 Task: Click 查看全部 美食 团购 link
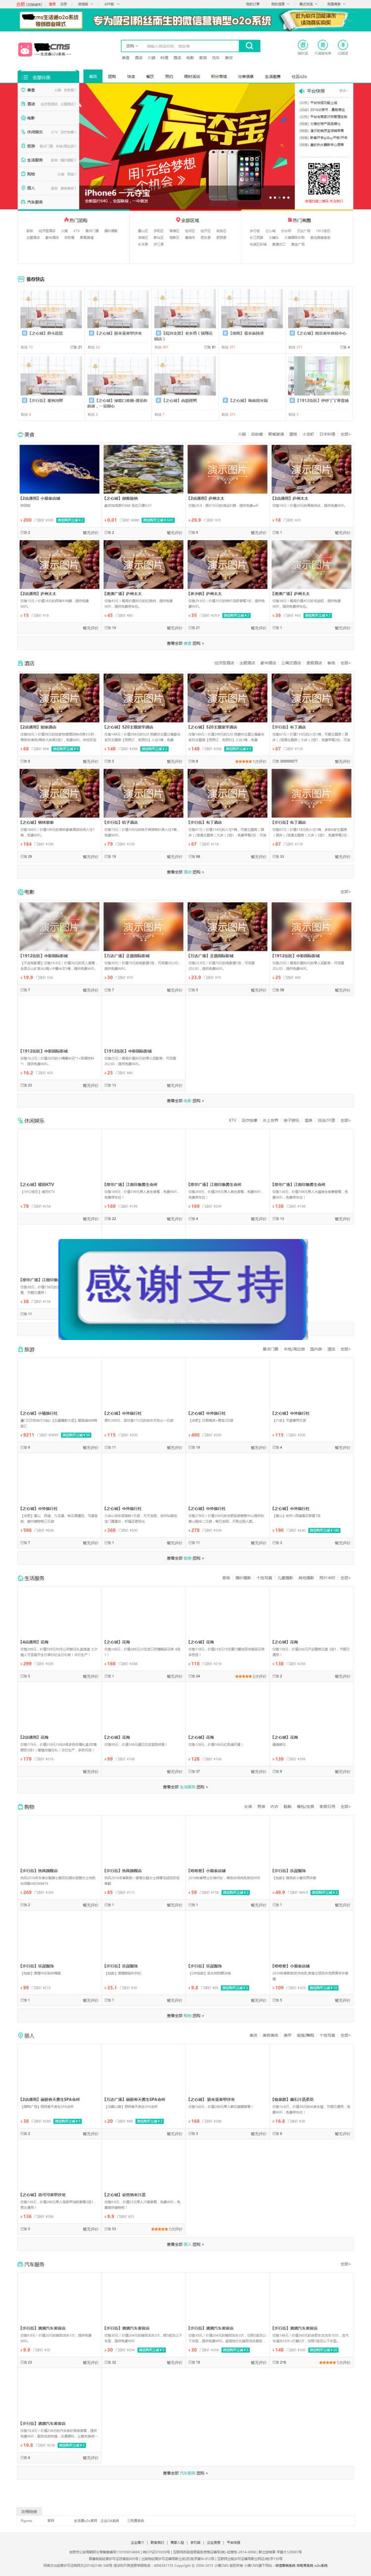(x=185, y=643)
